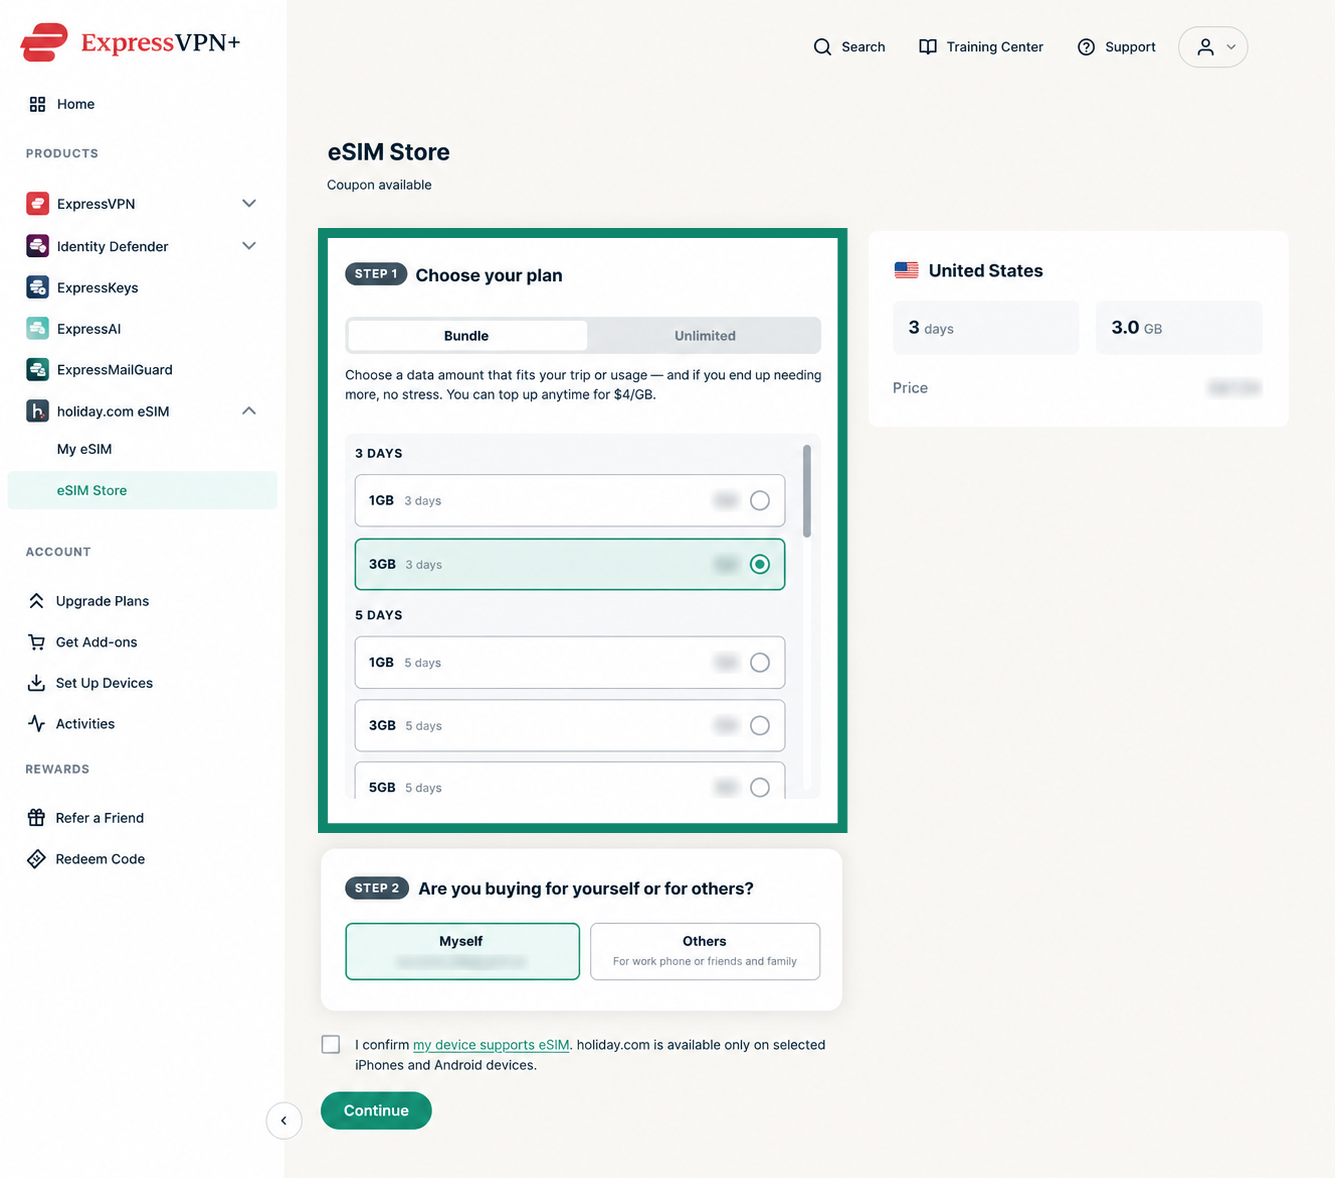Open My eSIM in the sidebar
The height and width of the screenshot is (1178, 1335).
click(x=84, y=449)
